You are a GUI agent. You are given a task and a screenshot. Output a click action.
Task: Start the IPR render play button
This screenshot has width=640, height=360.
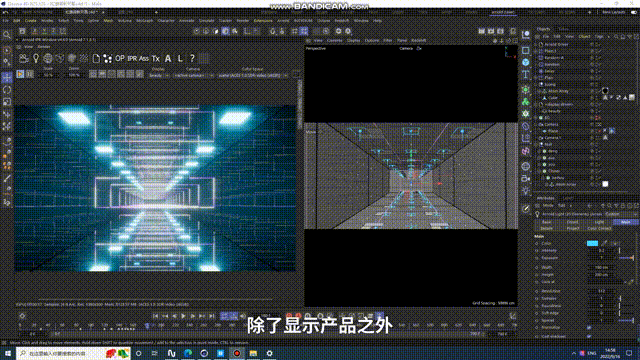(20, 74)
